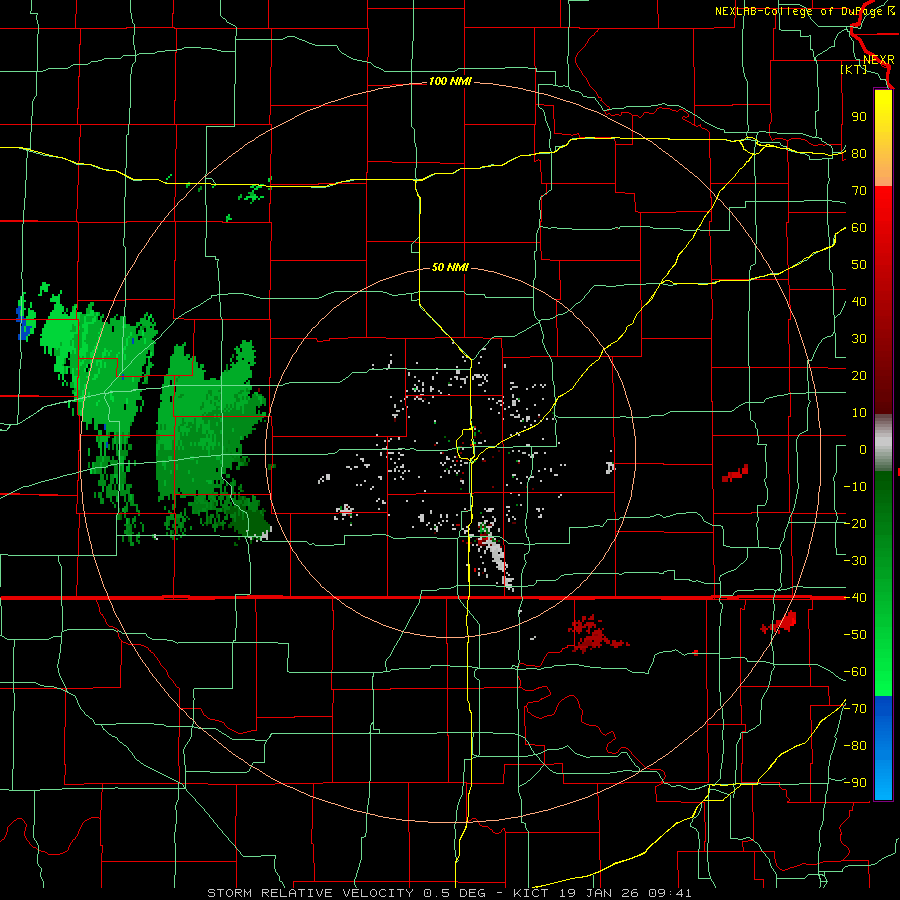
Task: Click the [KT] units label above scale
Action: [853, 69]
